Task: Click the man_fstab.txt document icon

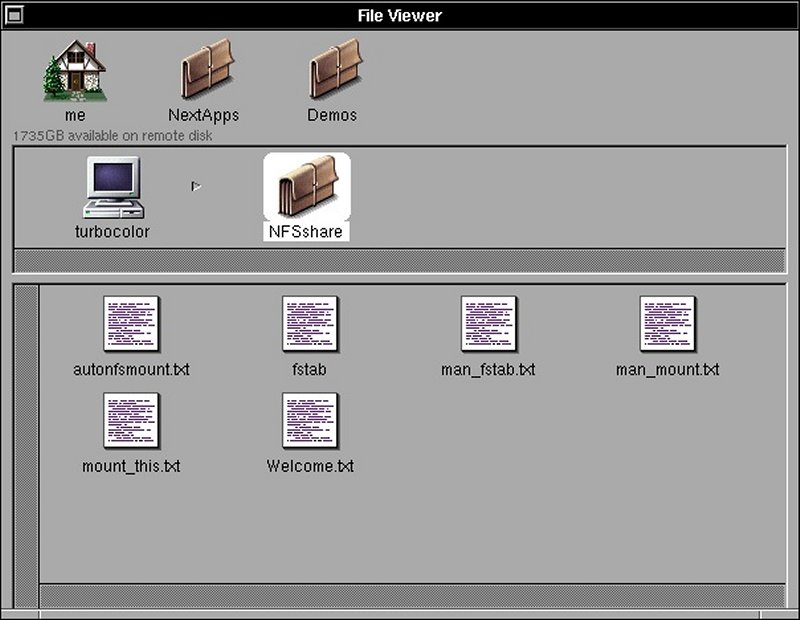Action: pyautogui.click(x=488, y=325)
